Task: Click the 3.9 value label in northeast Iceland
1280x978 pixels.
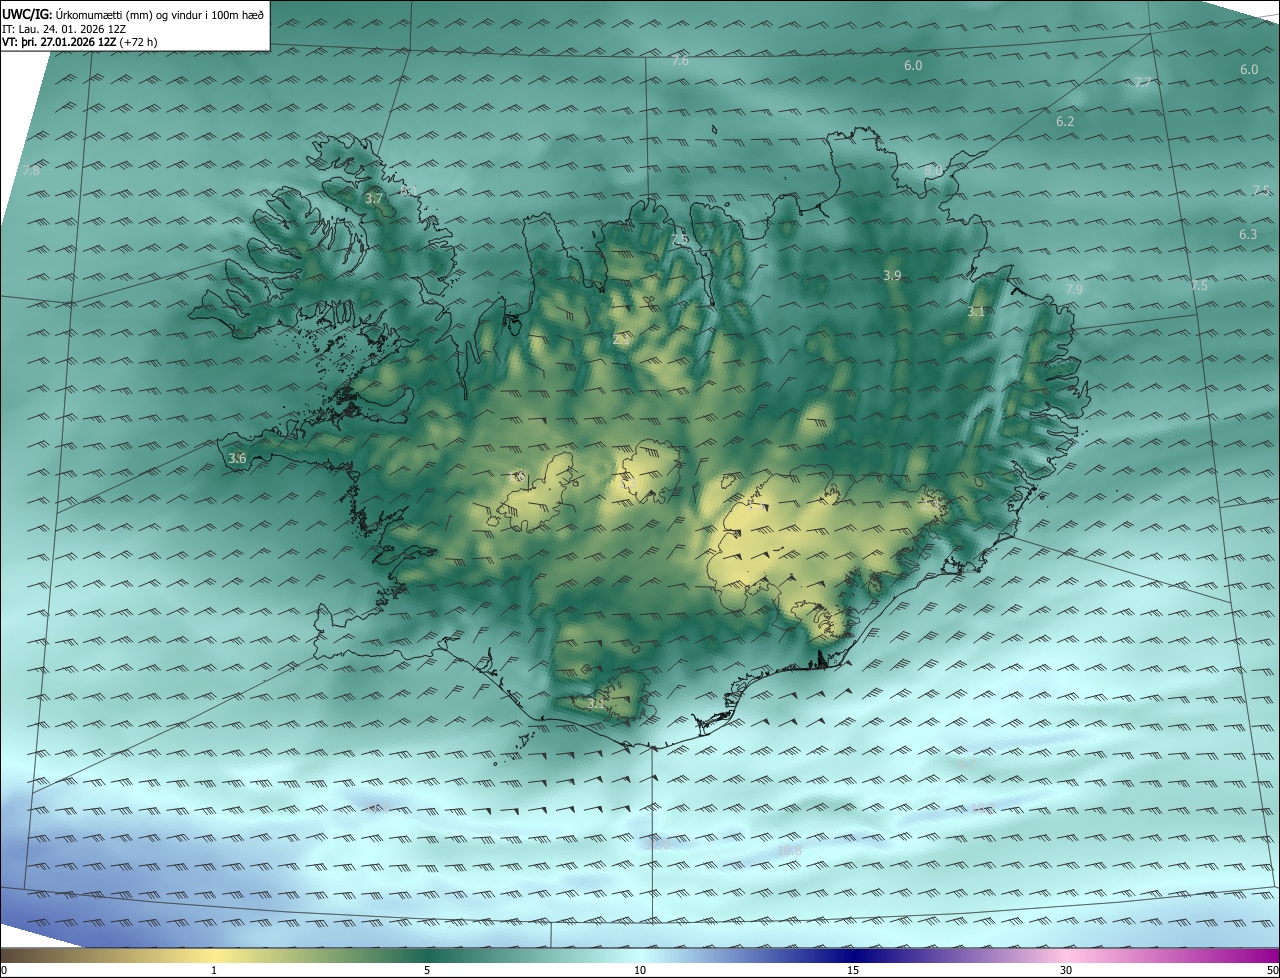Action: (x=893, y=275)
